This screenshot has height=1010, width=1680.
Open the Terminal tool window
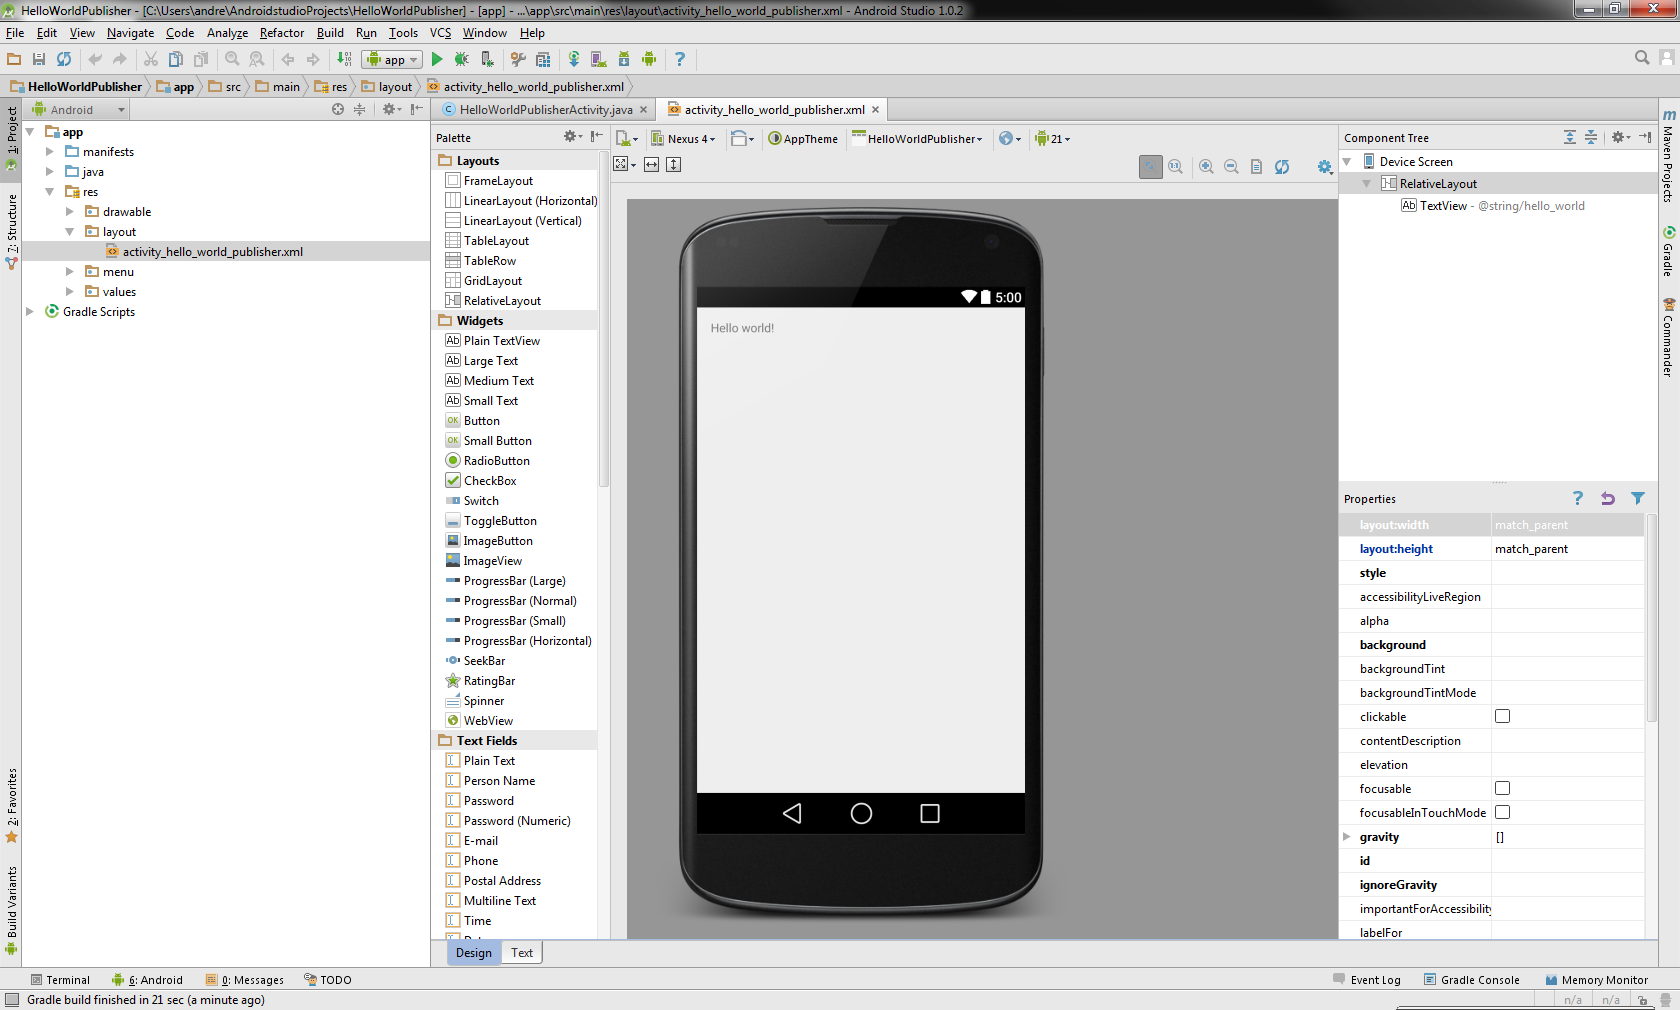60,980
